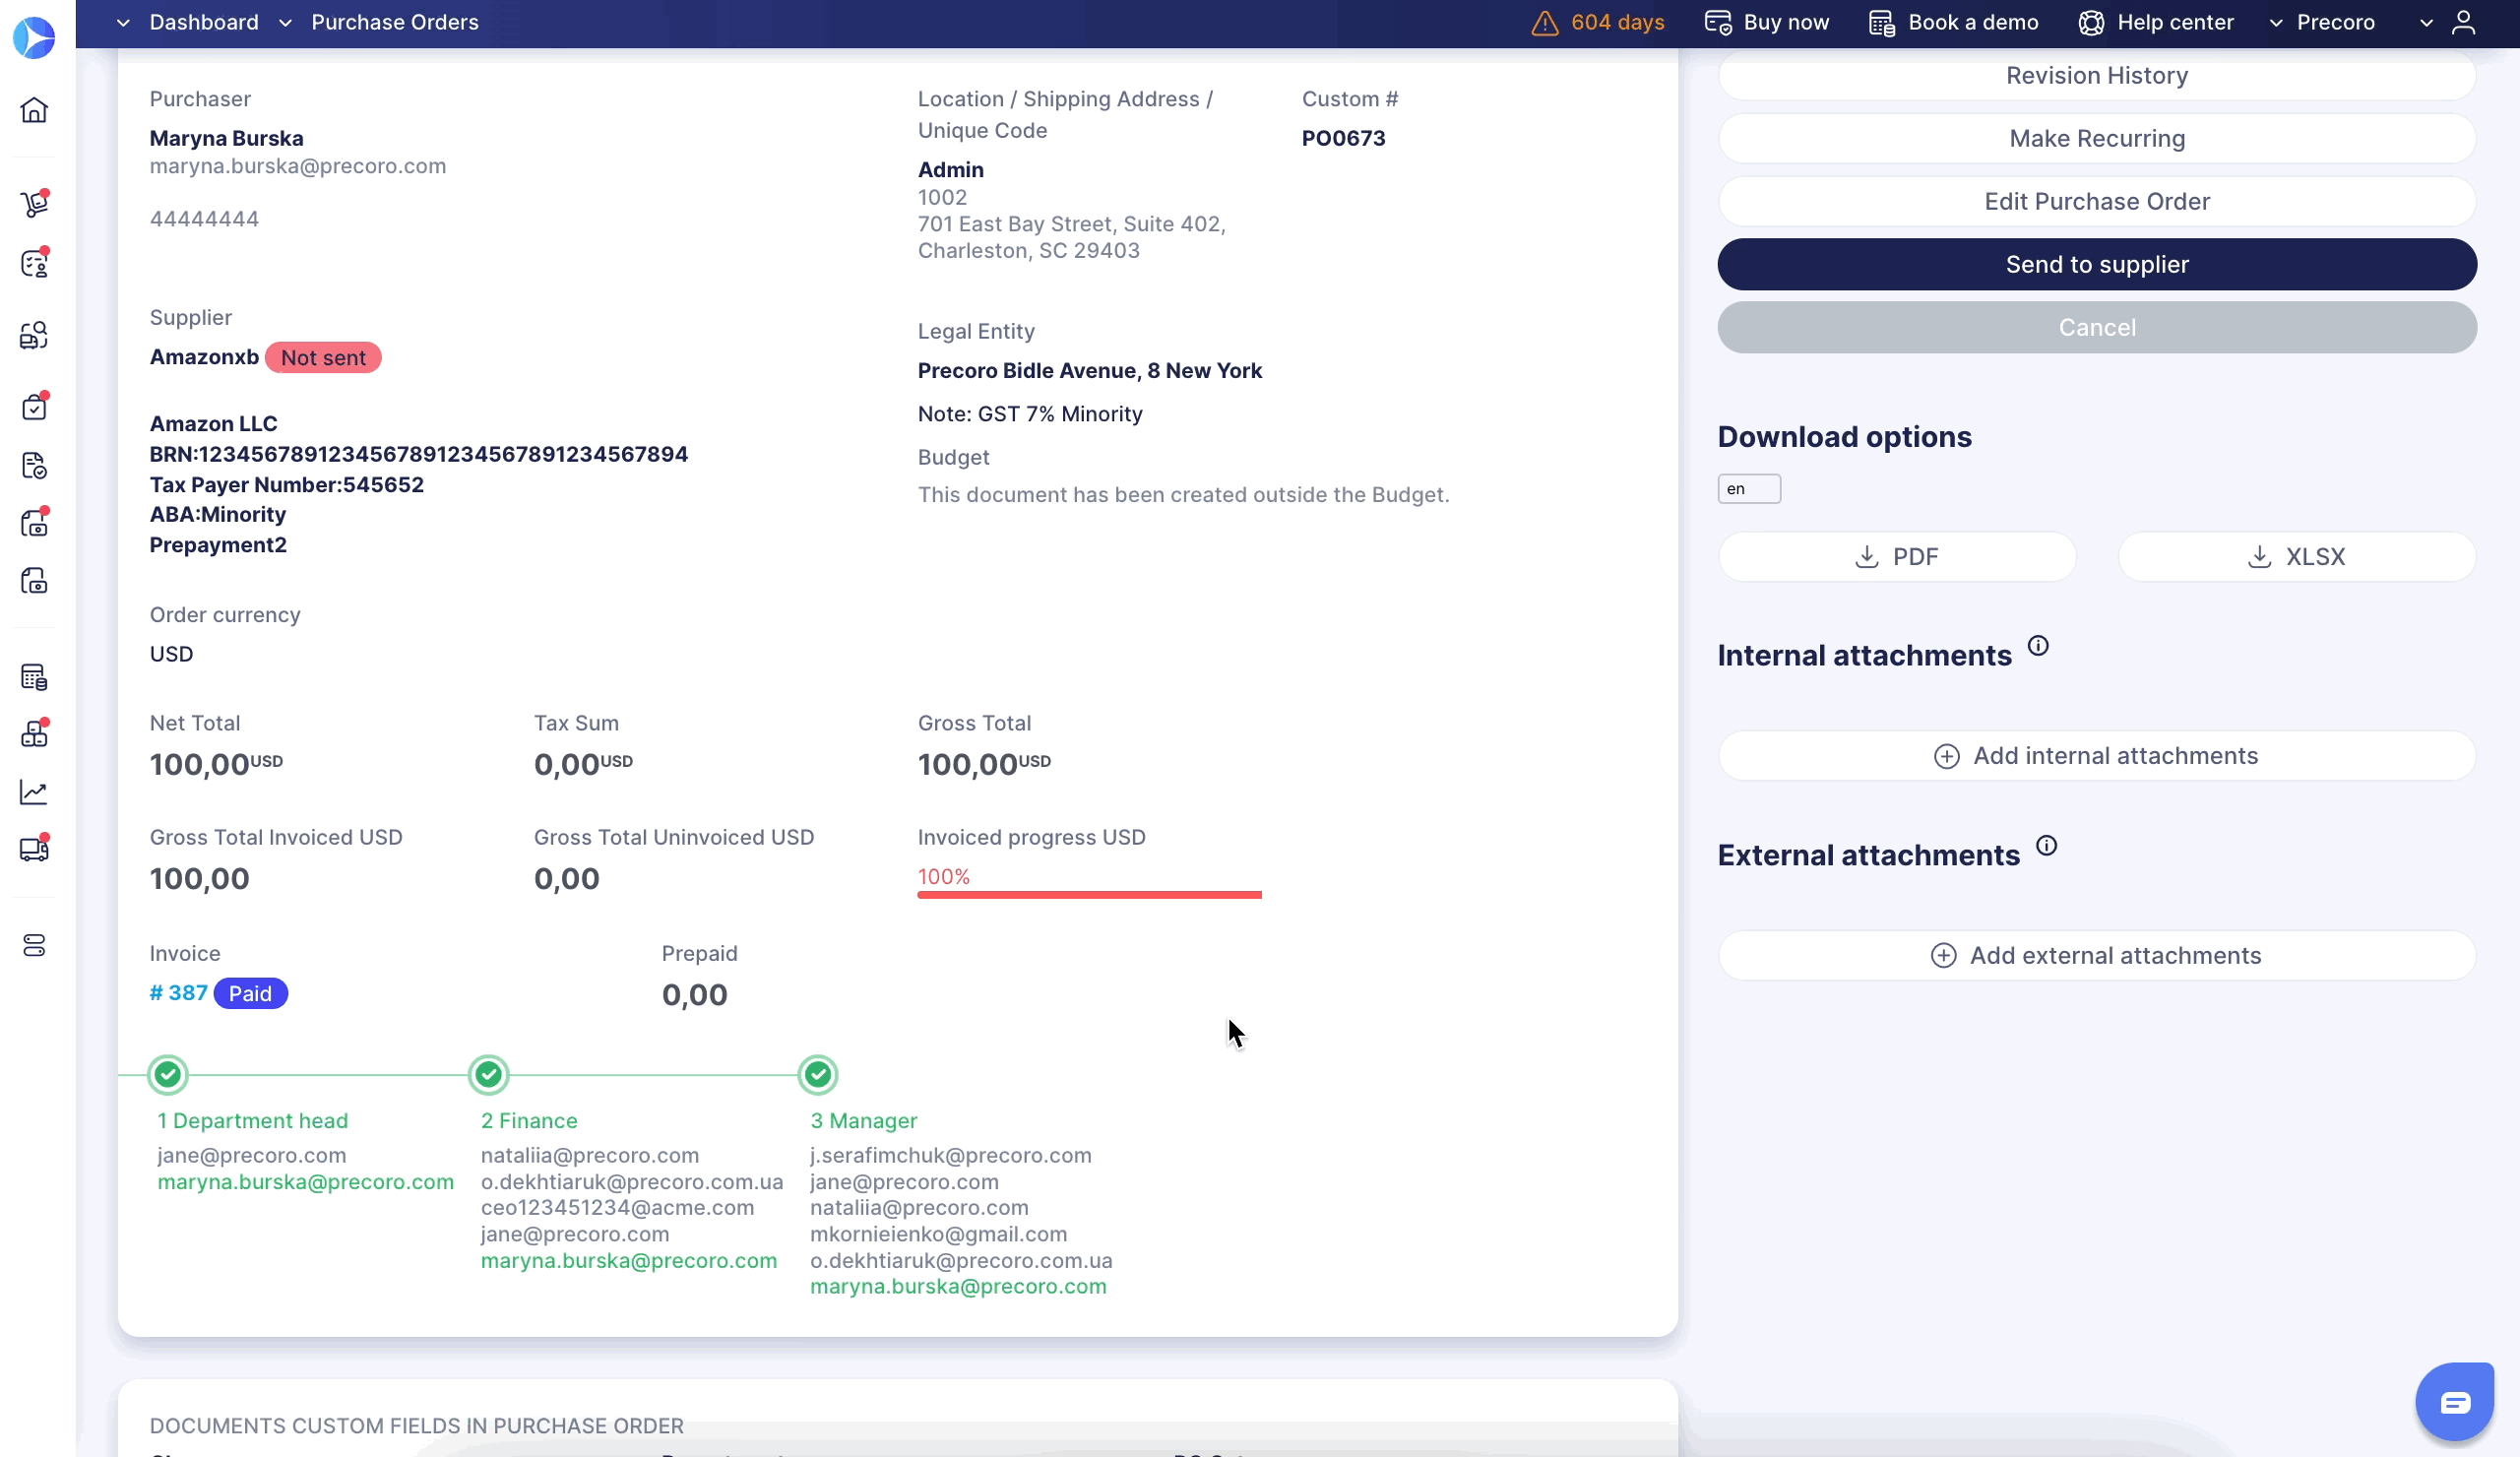
Task: Click Add internal attachments
Action: (2097, 755)
